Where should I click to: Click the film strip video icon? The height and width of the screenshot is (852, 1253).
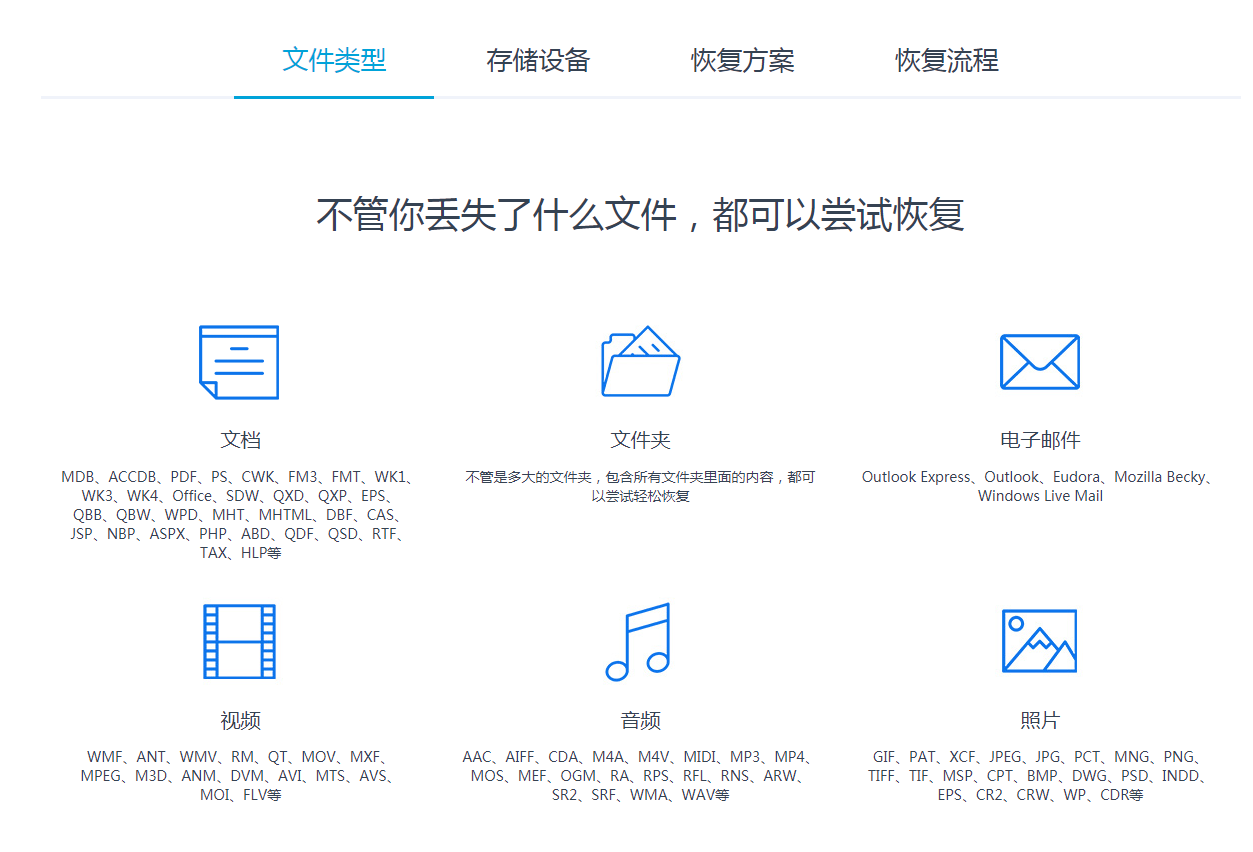click(x=239, y=641)
